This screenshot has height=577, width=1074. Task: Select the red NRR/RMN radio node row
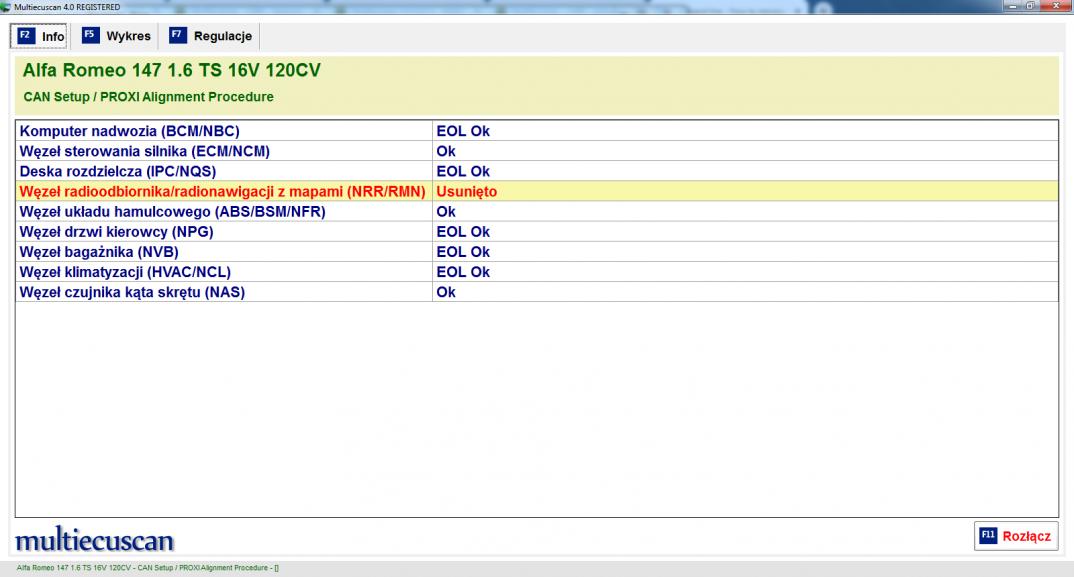pyautogui.click(x=537, y=191)
